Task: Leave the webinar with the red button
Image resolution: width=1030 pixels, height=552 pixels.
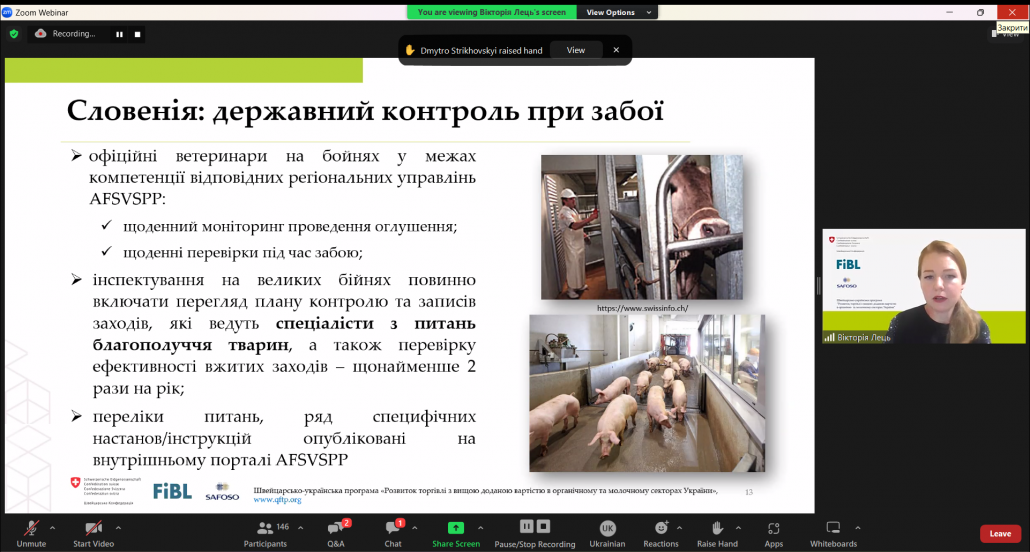Action: click(1000, 534)
